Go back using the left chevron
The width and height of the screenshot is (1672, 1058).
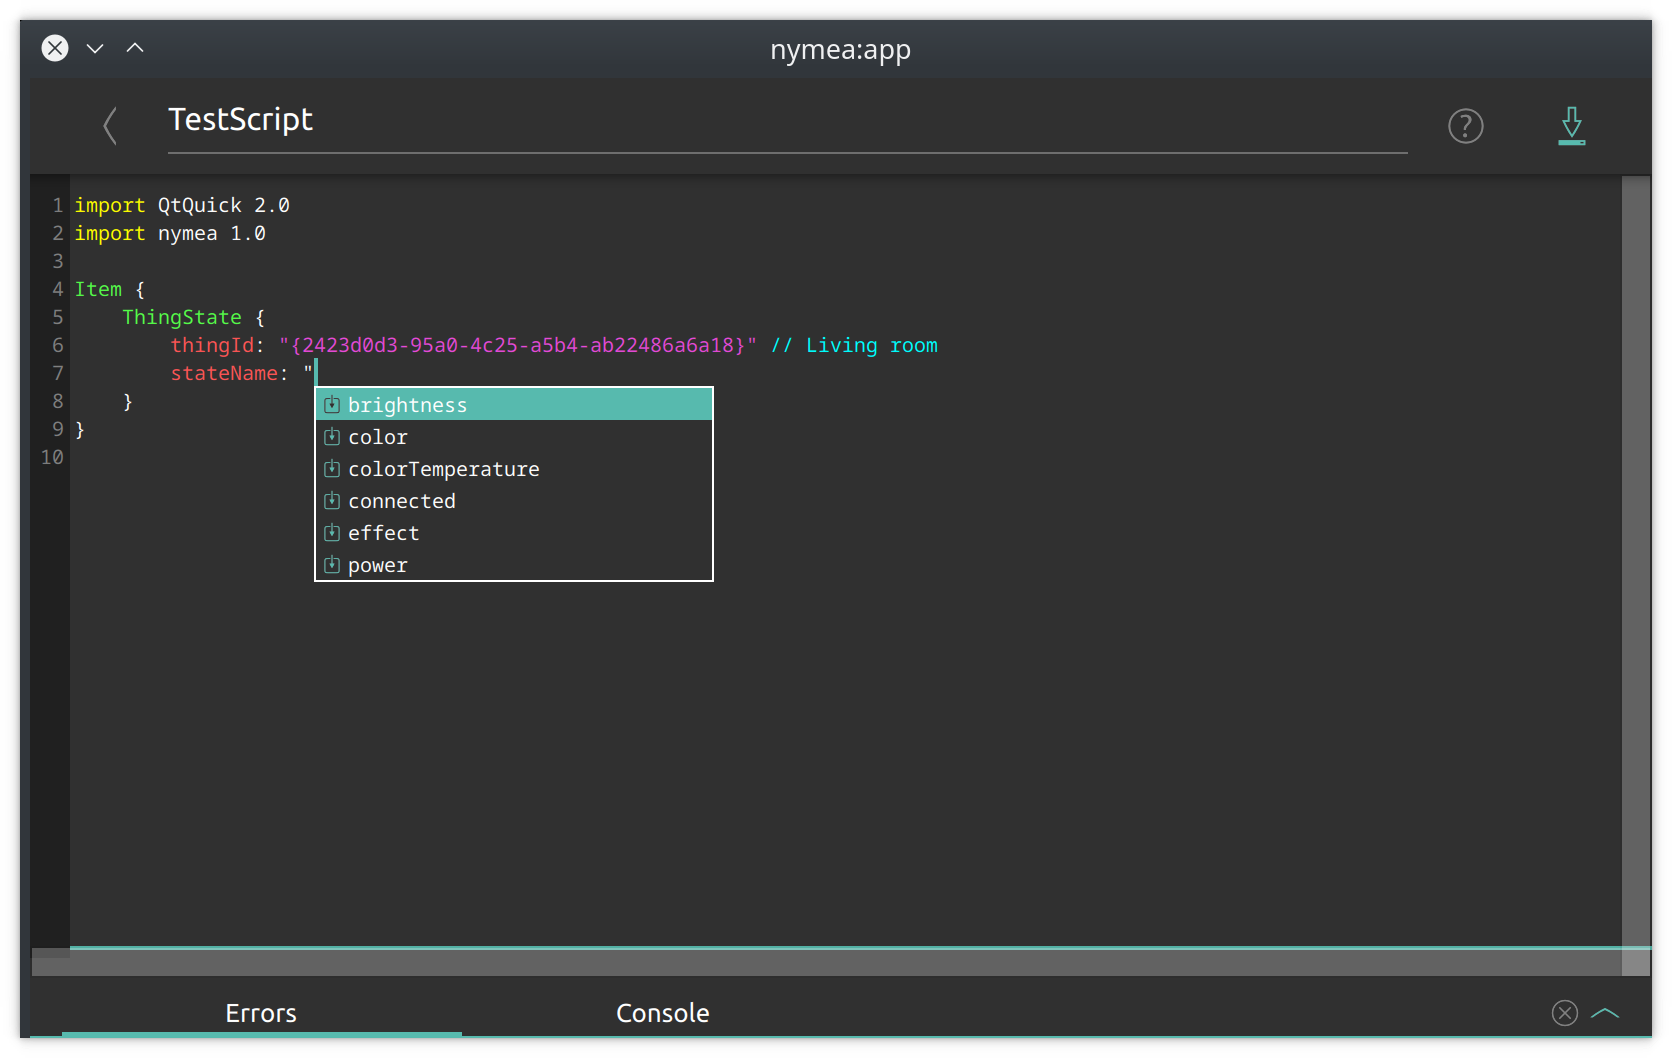[110, 126]
